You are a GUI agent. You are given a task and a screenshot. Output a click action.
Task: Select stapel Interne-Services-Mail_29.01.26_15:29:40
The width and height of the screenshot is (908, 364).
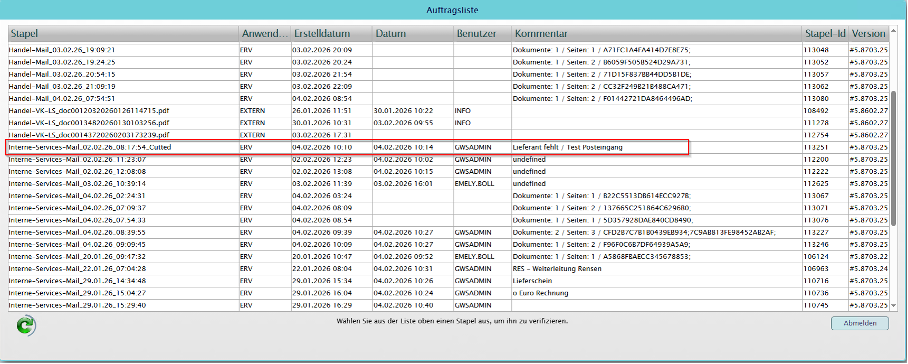77,305
